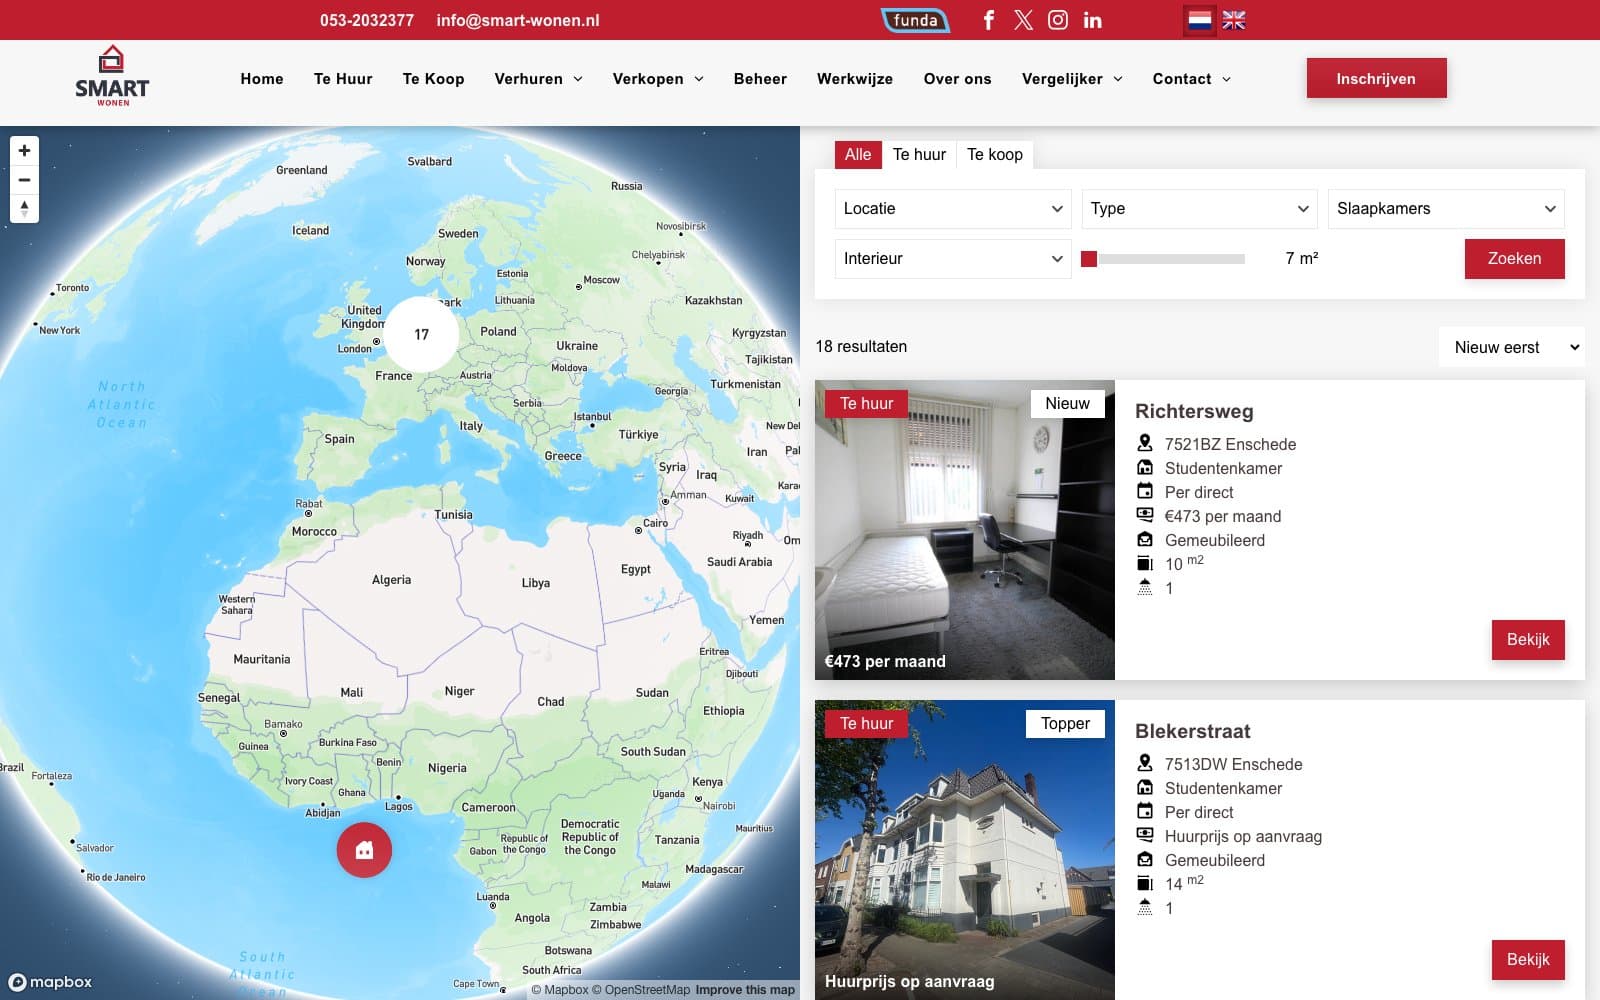This screenshot has width=1600, height=1000.
Task: Zoom in on the map
Action: pyautogui.click(x=24, y=151)
